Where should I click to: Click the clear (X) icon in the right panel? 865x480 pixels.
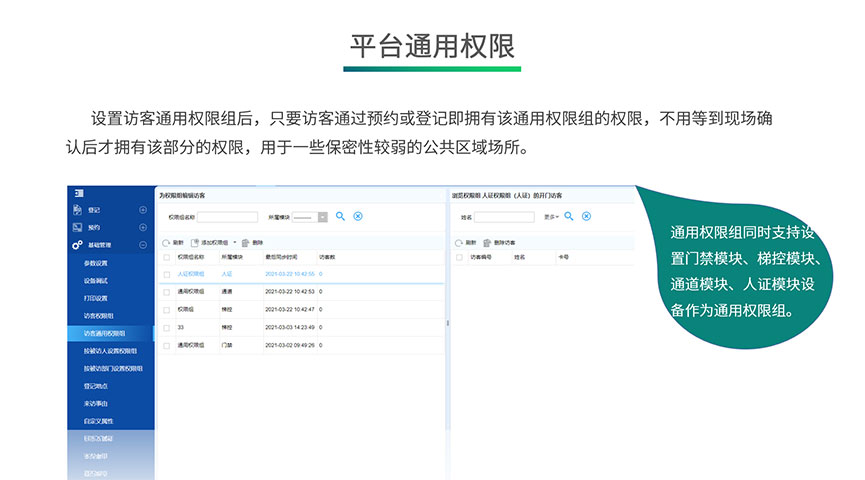tap(587, 216)
